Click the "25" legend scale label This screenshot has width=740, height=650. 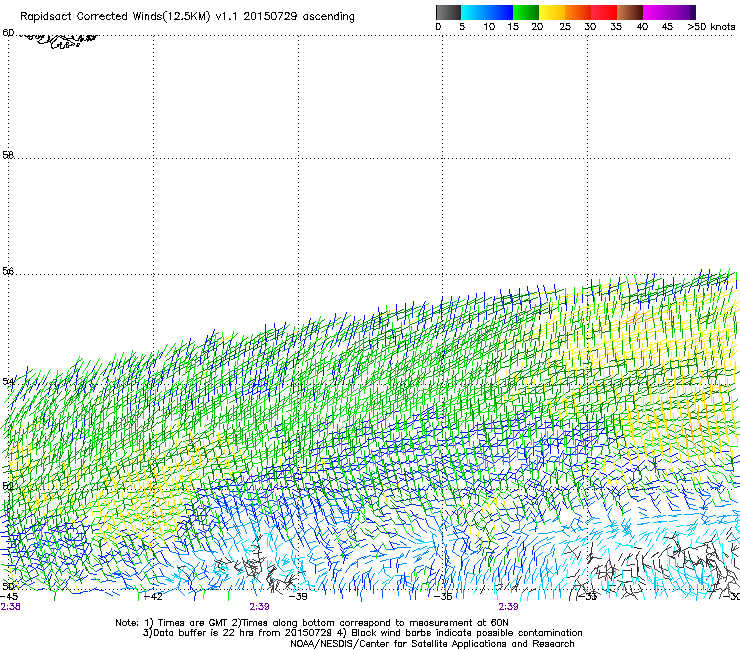coord(565,27)
